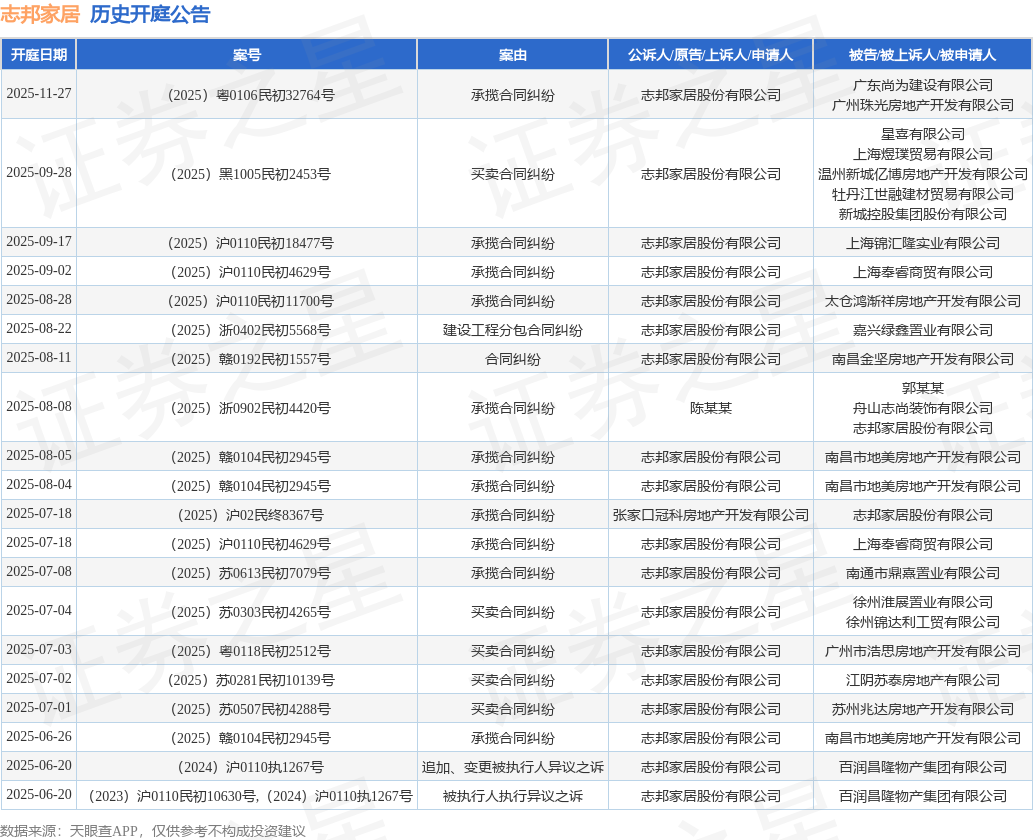This screenshot has height=840, width=1033.
Task: Click defendant 郭某某
Action: [x=923, y=389]
